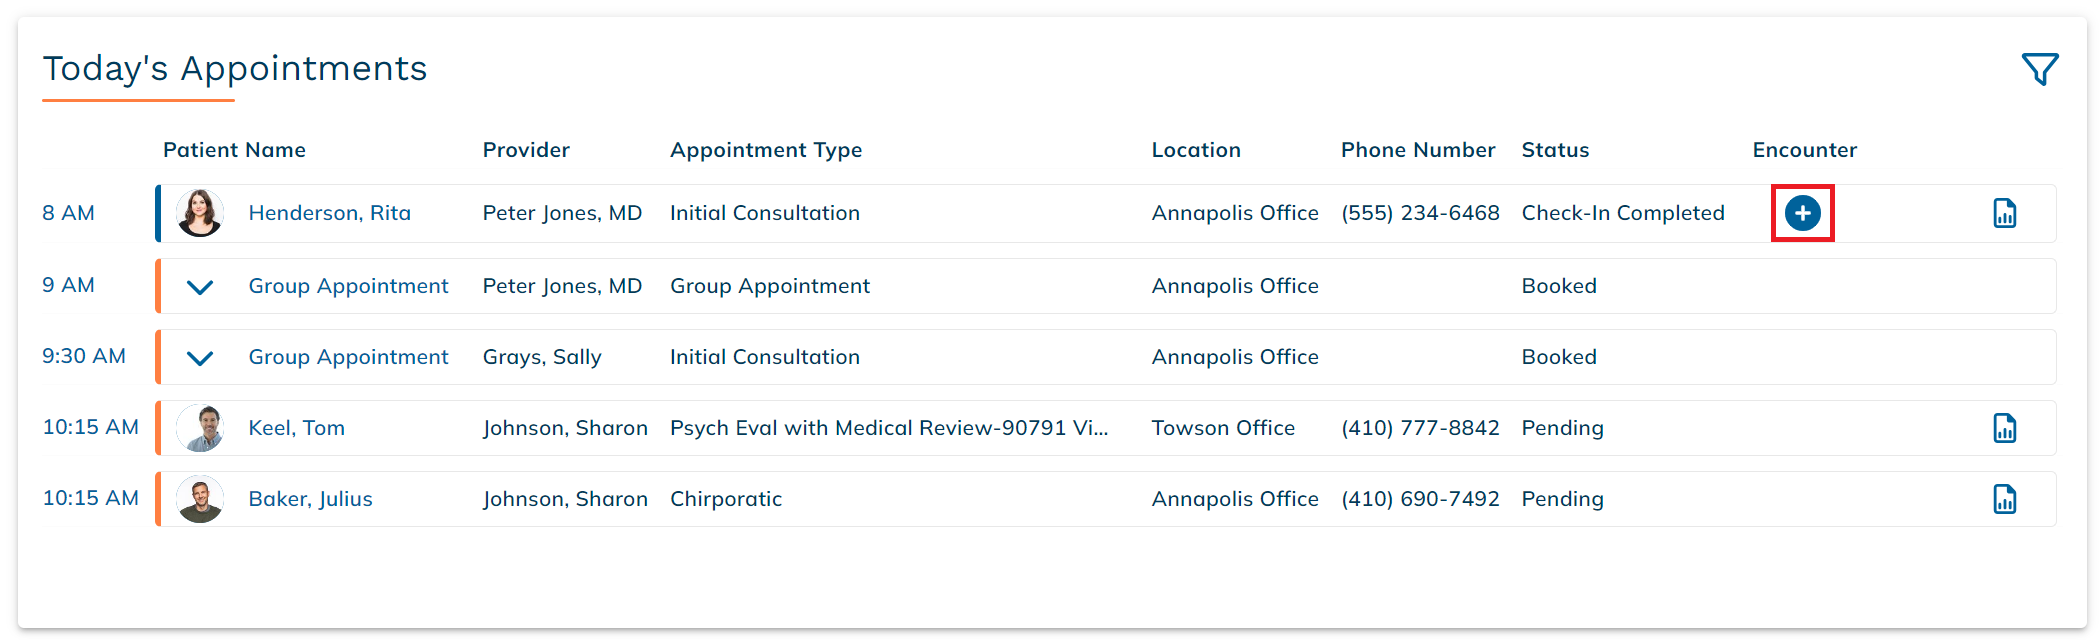
Task: Click Tom Keel's profile photo
Action: [x=200, y=428]
